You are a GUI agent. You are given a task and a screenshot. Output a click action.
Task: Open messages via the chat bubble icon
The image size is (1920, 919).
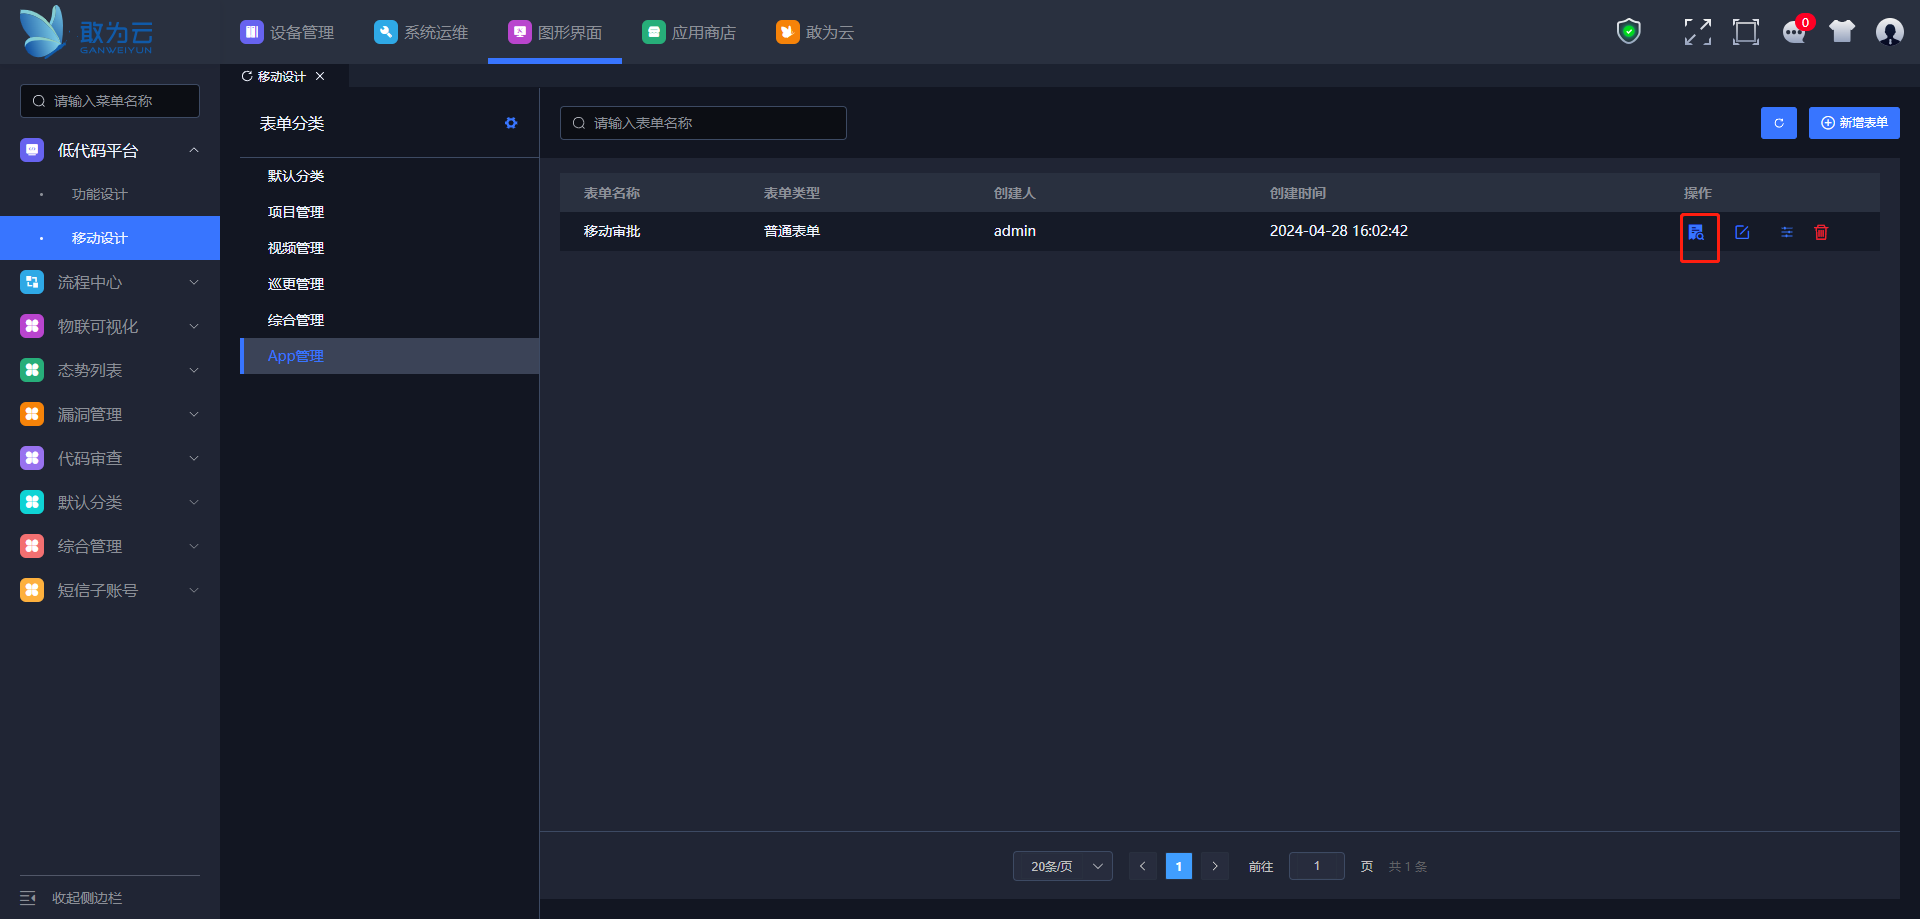[x=1795, y=32]
